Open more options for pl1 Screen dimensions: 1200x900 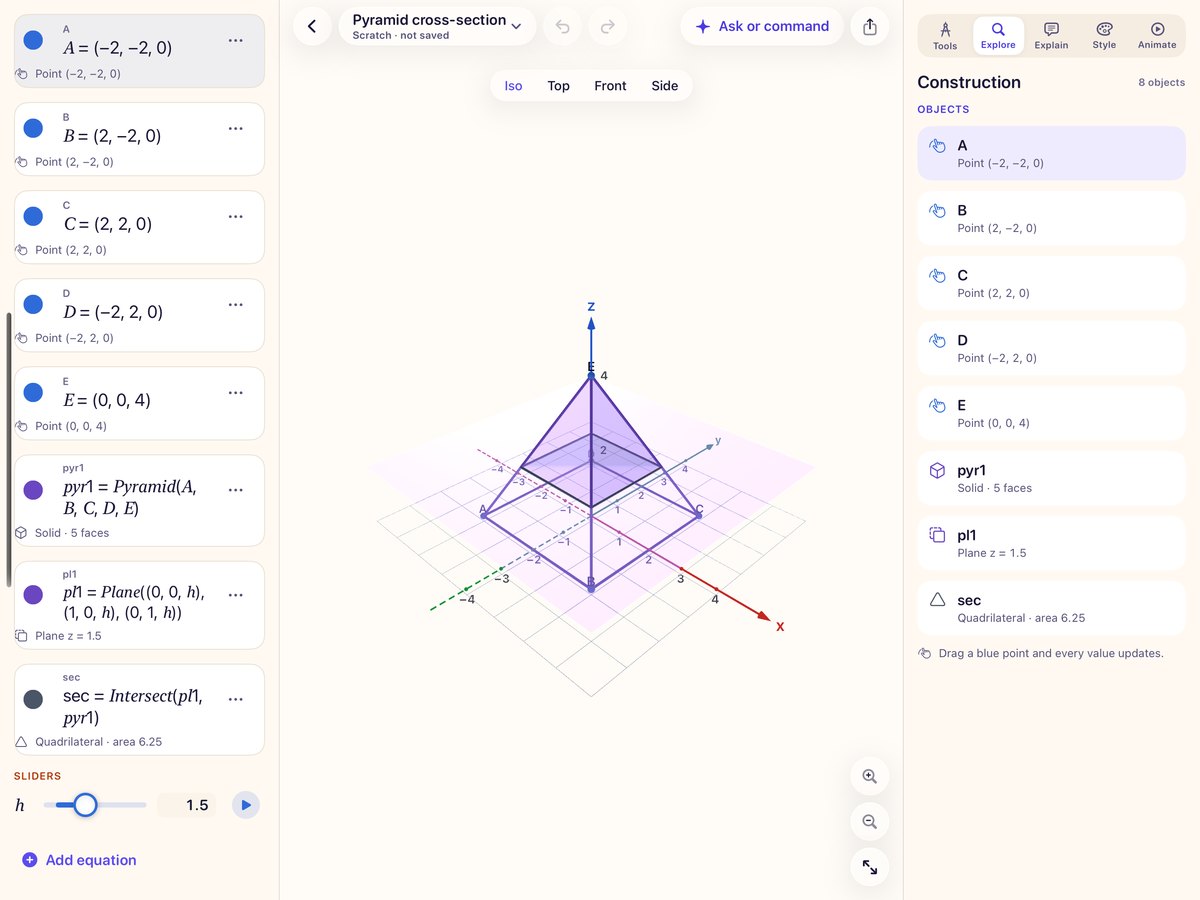236,594
